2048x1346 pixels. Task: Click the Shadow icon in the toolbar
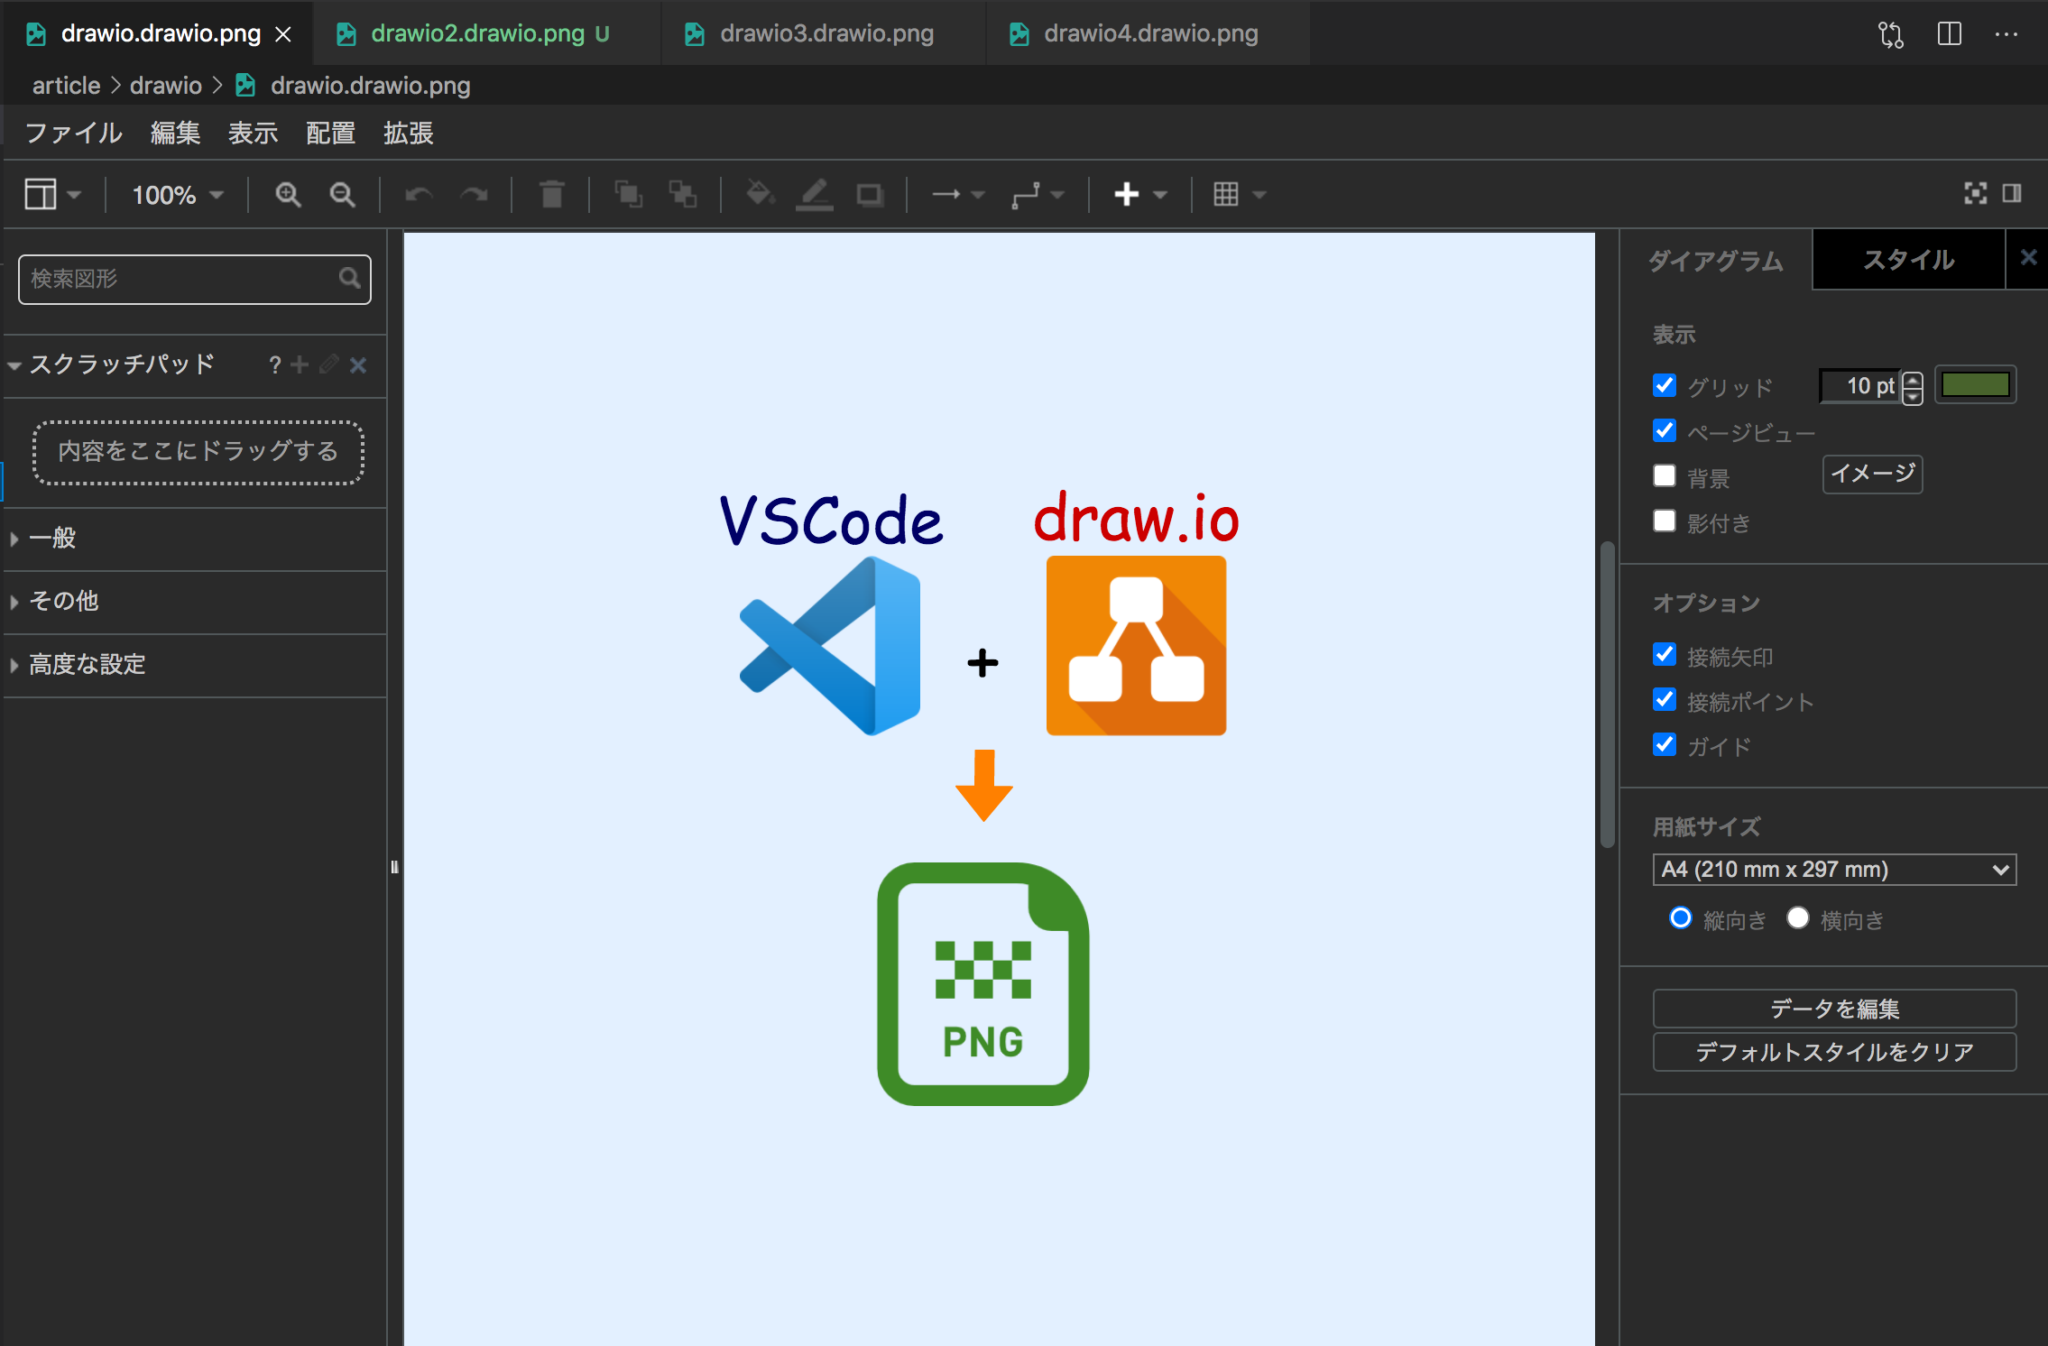coord(869,194)
